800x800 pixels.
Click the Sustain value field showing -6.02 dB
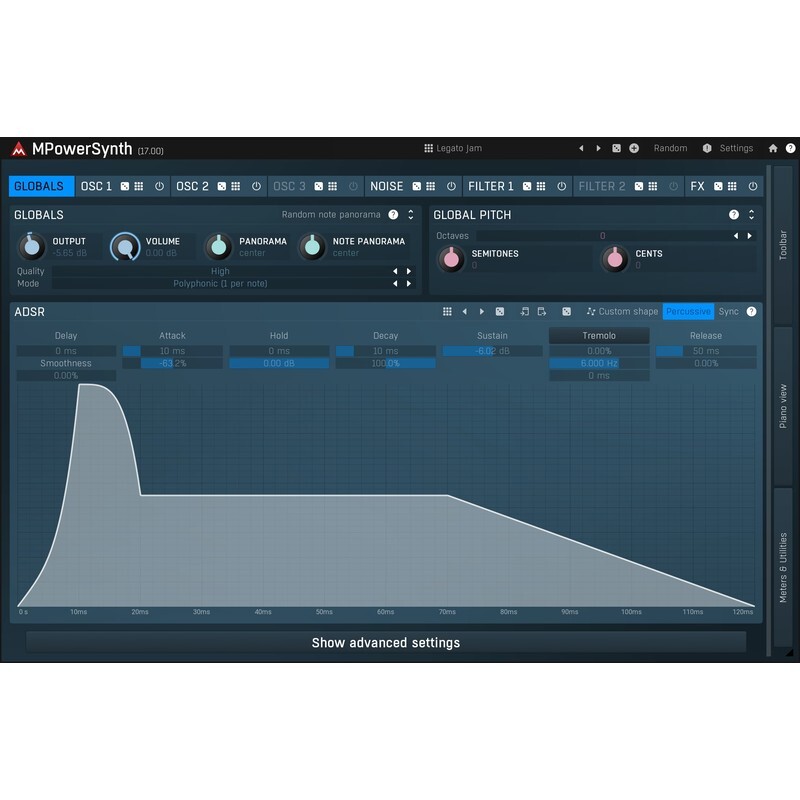coord(490,351)
